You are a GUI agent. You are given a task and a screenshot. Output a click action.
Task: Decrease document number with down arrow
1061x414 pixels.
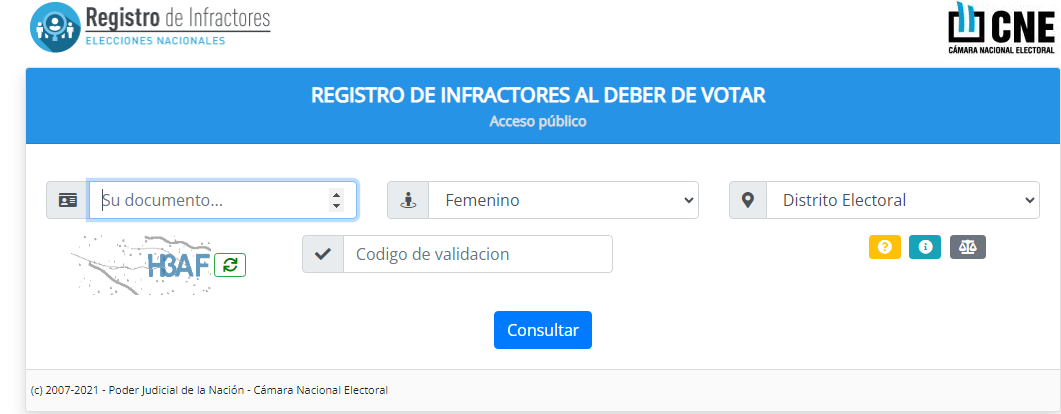coord(336,206)
